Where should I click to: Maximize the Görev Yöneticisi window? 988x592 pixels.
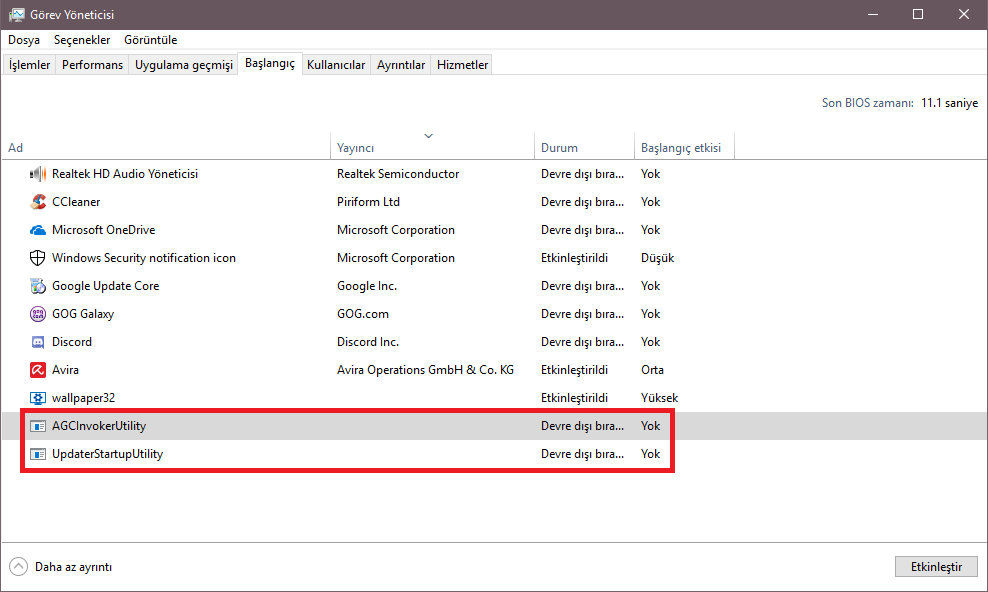918,14
